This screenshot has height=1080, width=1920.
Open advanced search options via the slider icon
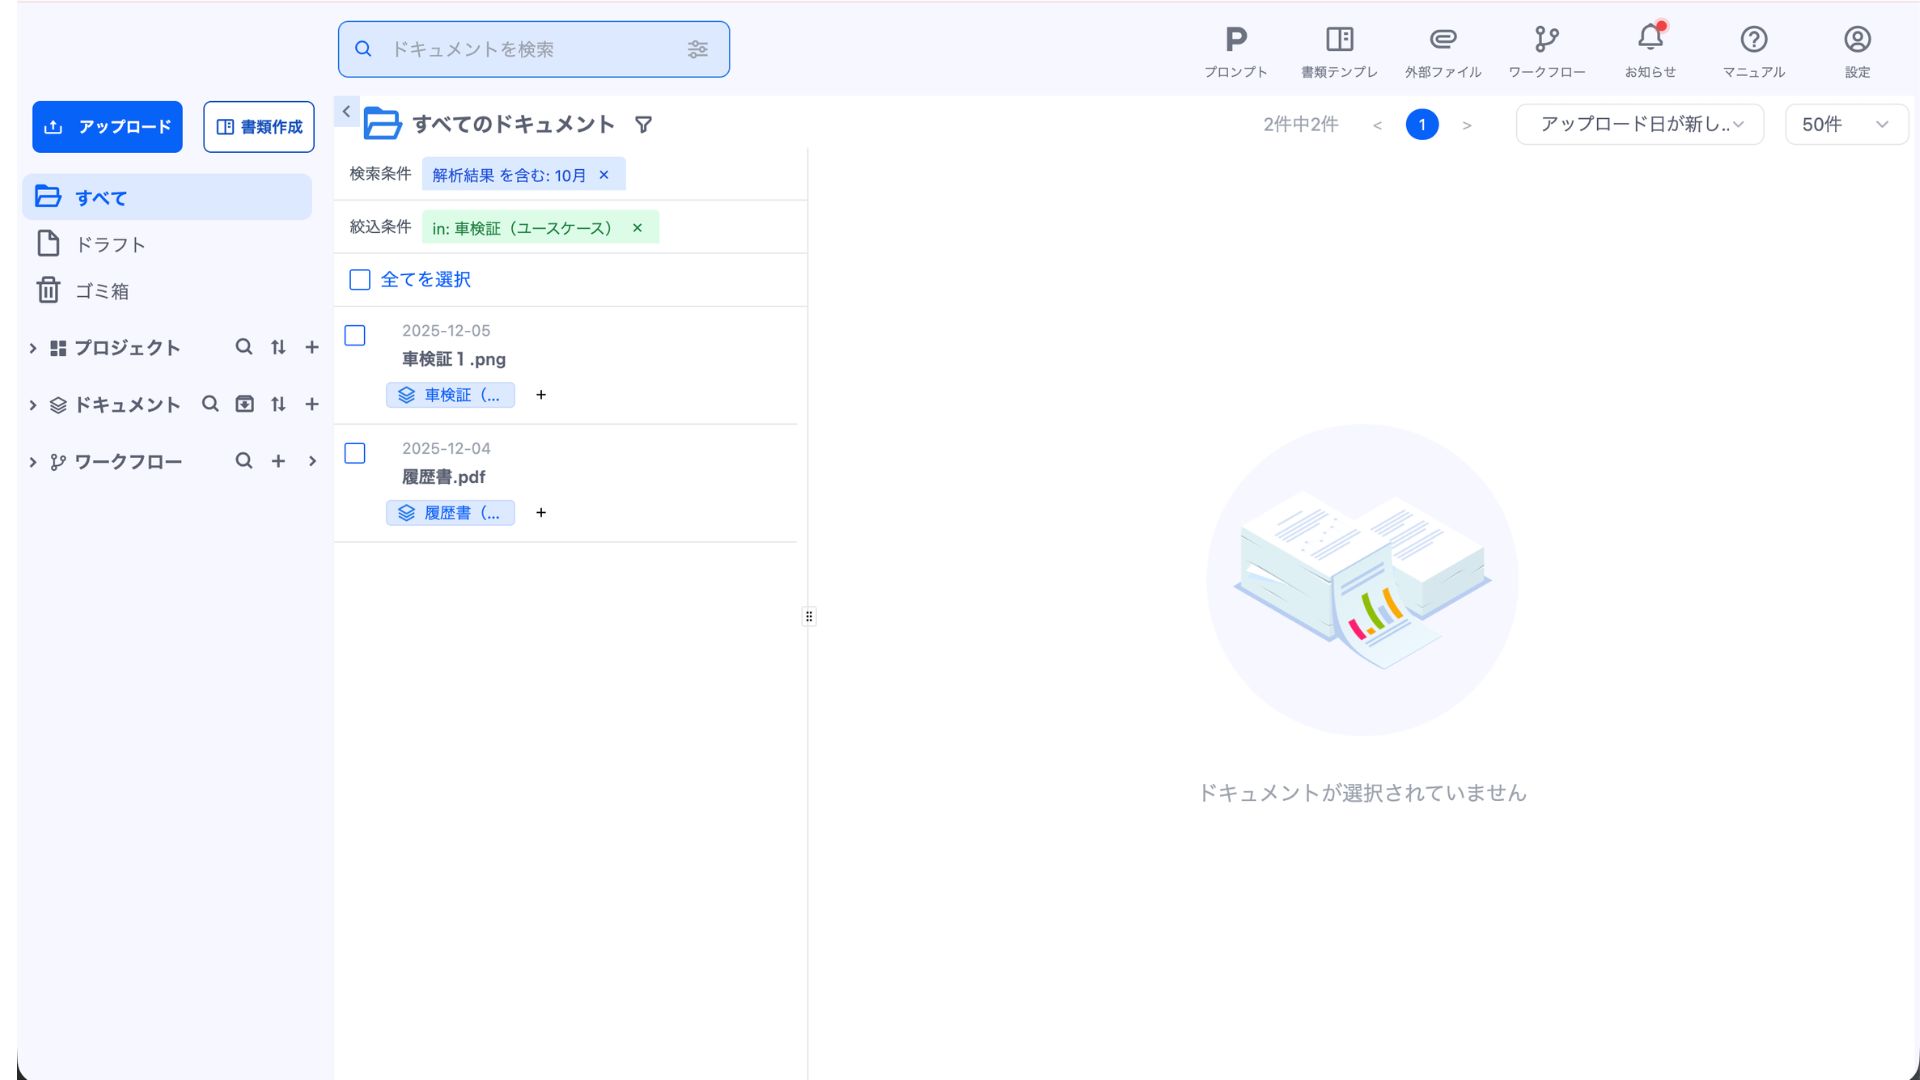click(x=698, y=49)
